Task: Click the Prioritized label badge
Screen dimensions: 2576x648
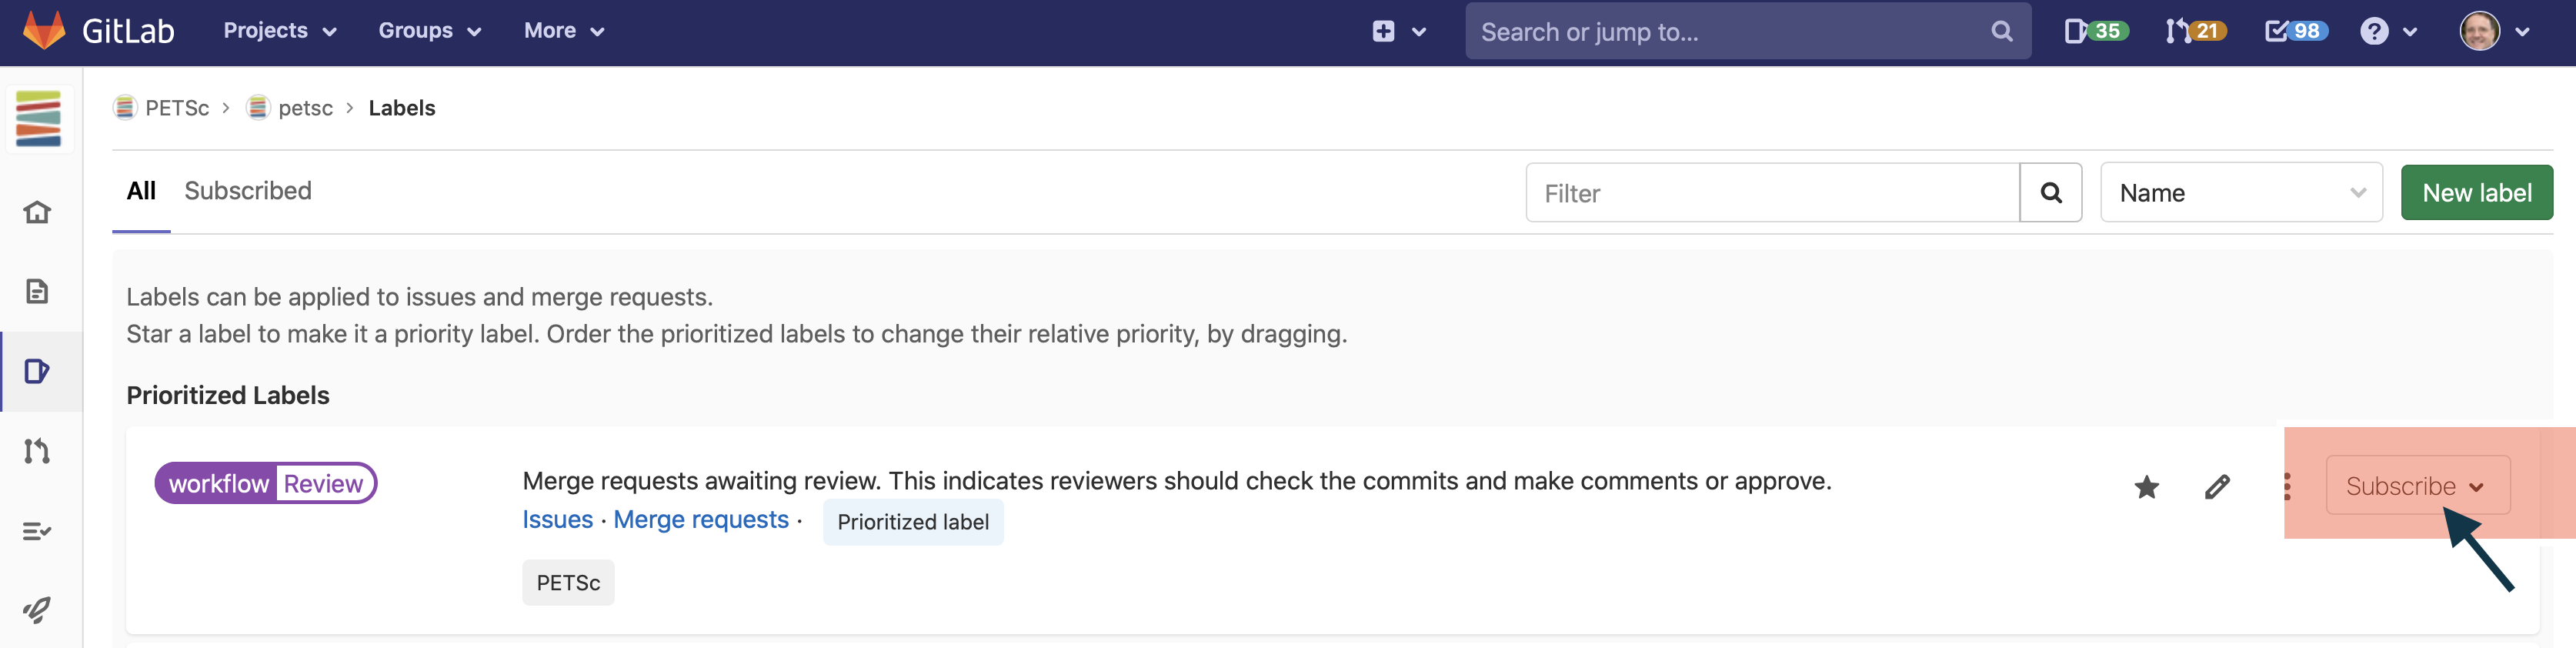Action: click(913, 522)
